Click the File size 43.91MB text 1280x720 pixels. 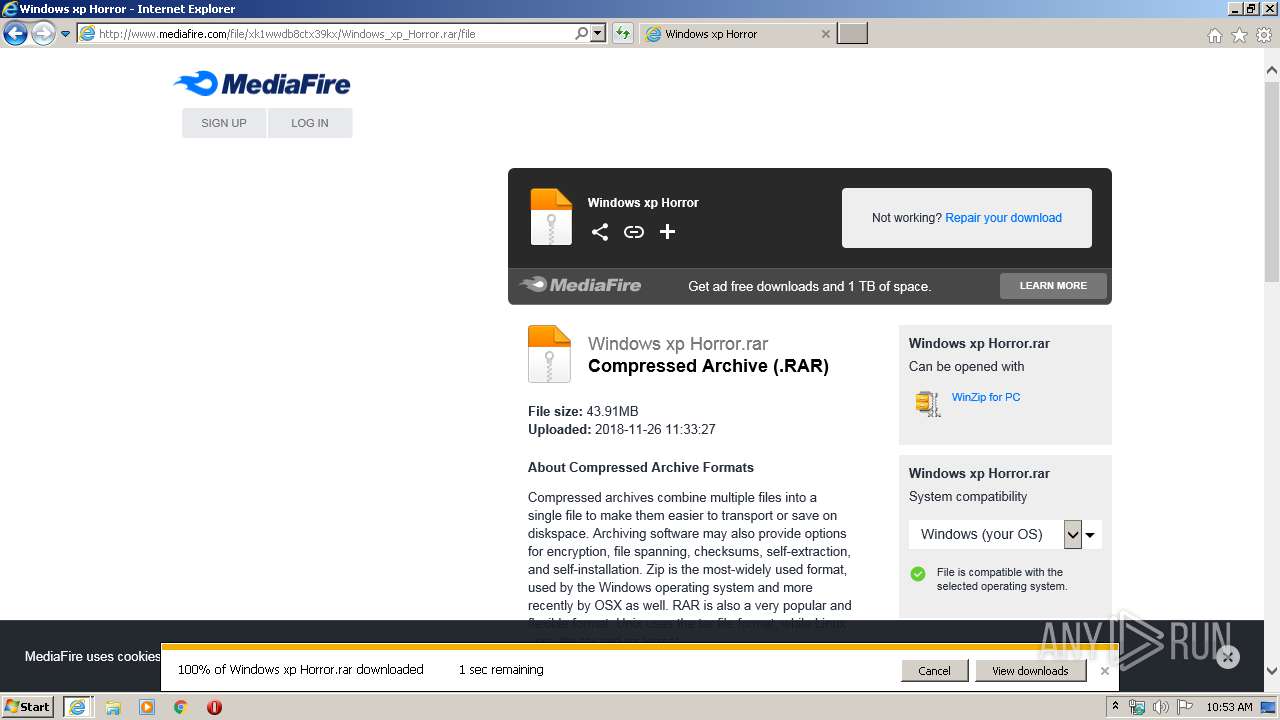click(x=583, y=411)
